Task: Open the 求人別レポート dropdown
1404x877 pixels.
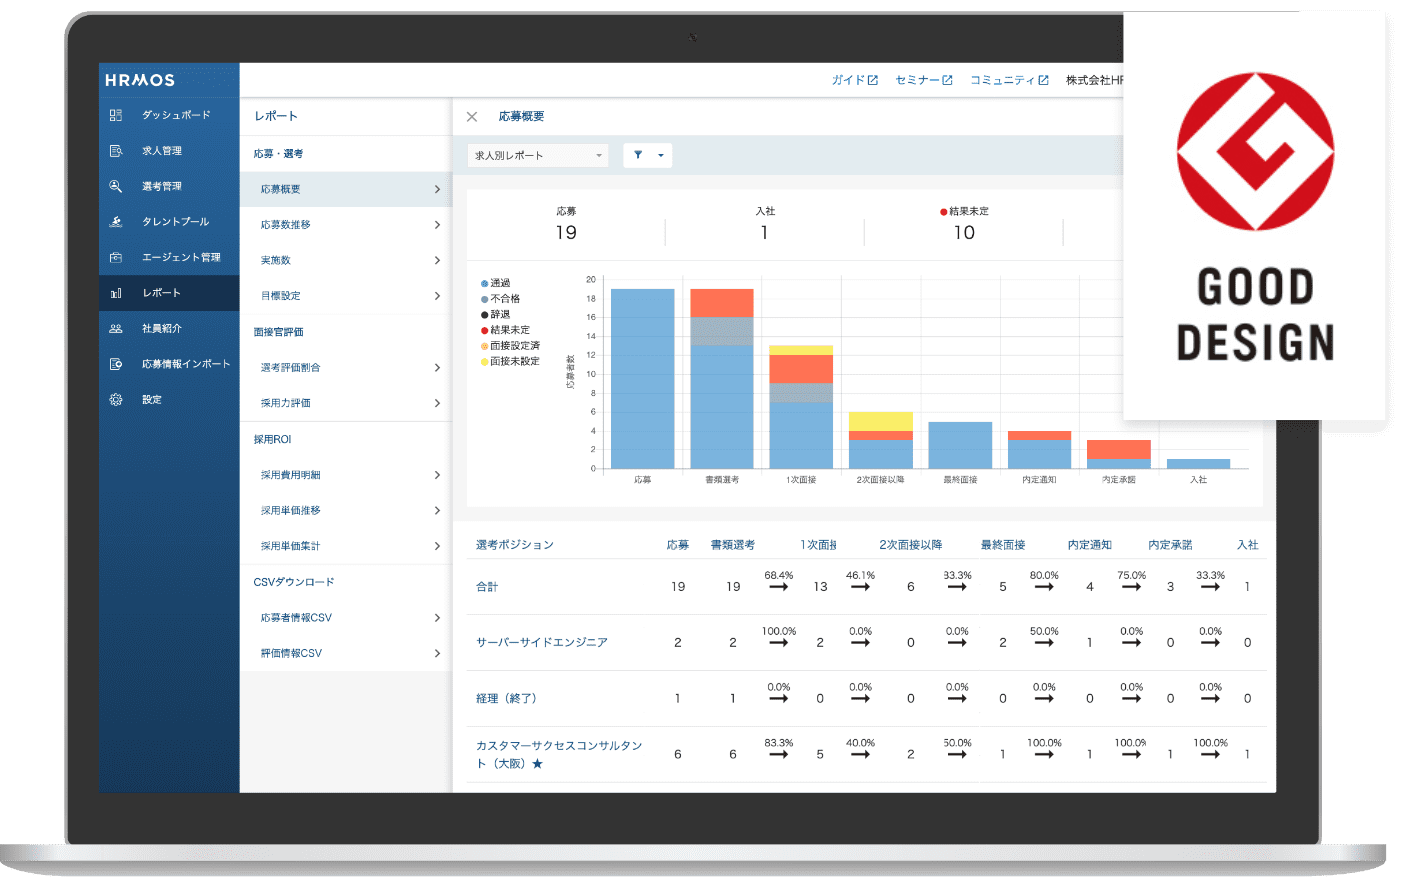Action: pyautogui.click(x=538, y=155)
